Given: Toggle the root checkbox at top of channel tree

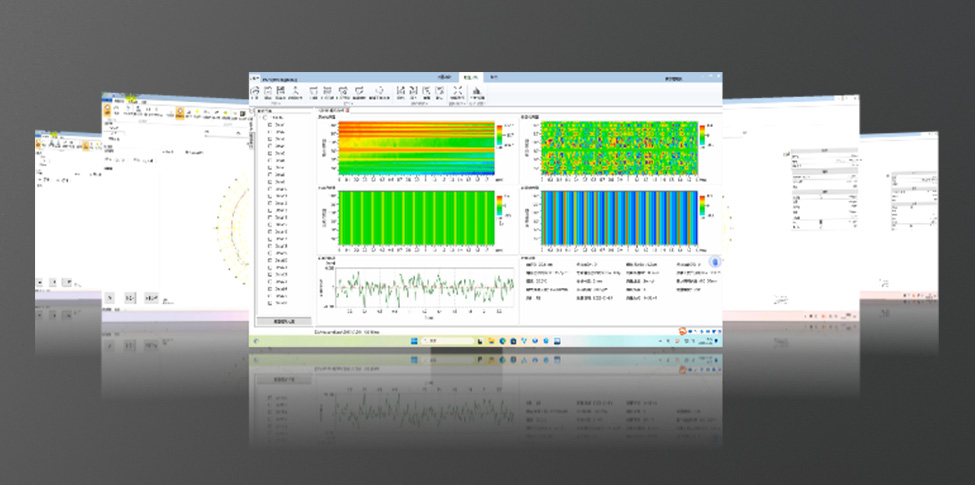Looking at the screenshot, I should [x=265, y=118].
